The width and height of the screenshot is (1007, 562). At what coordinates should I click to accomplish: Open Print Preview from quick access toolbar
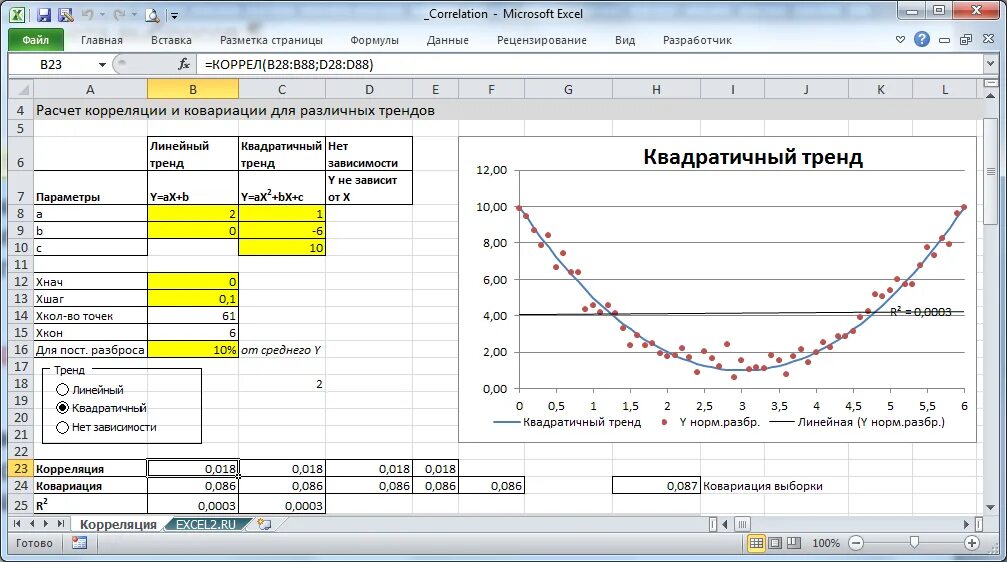point(152,14)
